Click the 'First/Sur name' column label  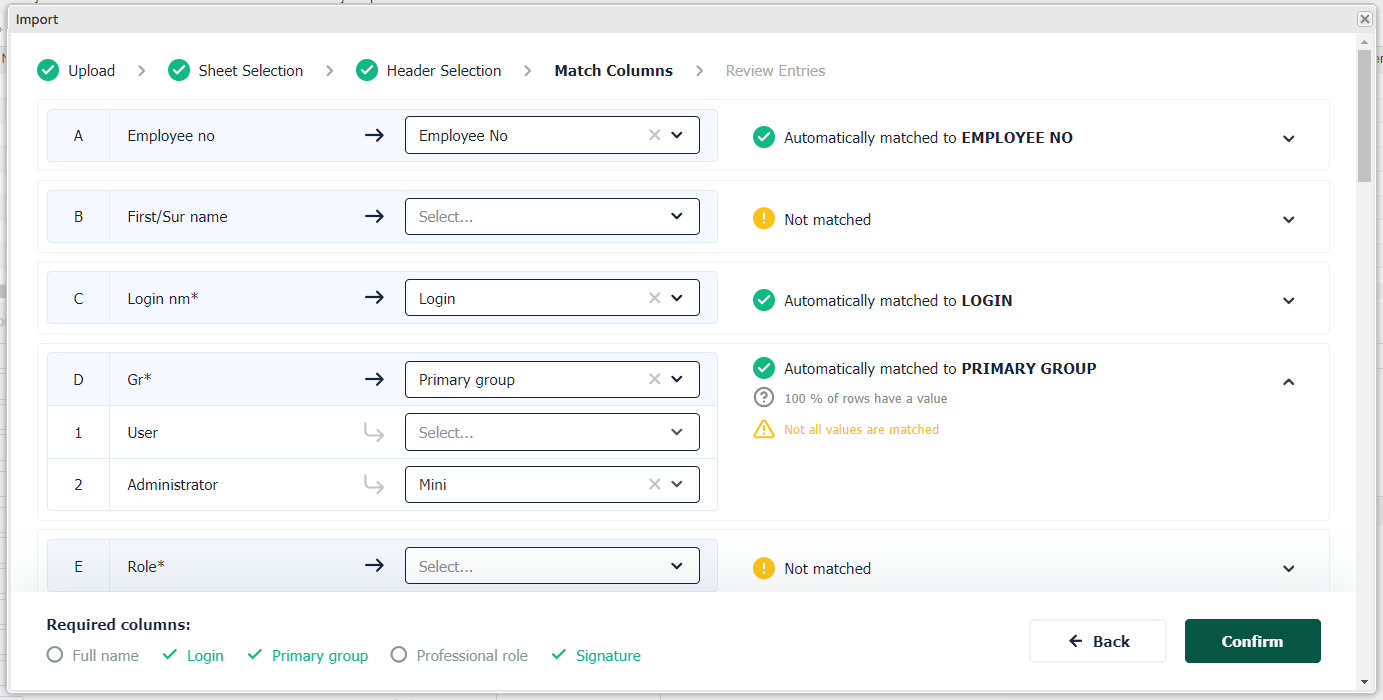(177, 216)
